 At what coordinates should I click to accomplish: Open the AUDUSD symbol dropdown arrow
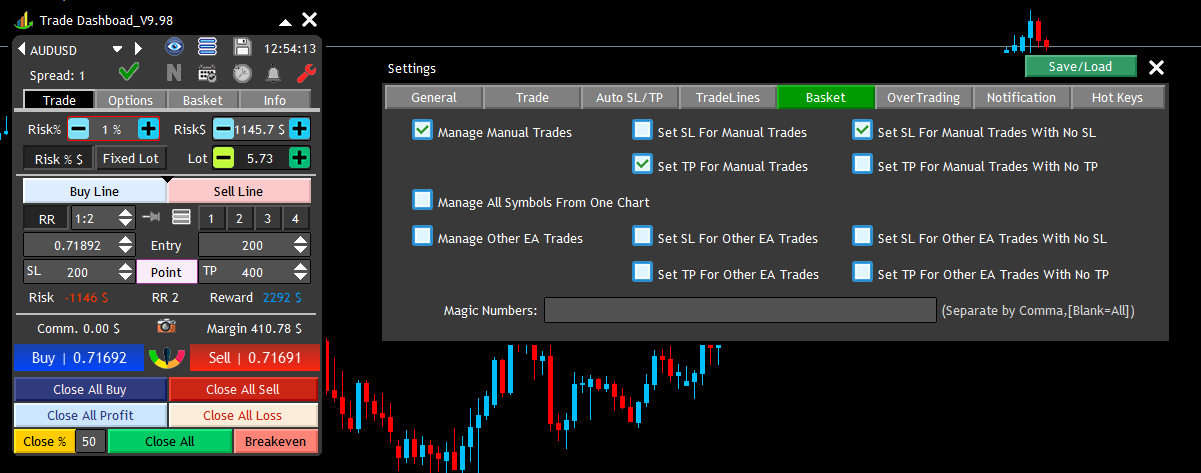click(x=117, y=48)
